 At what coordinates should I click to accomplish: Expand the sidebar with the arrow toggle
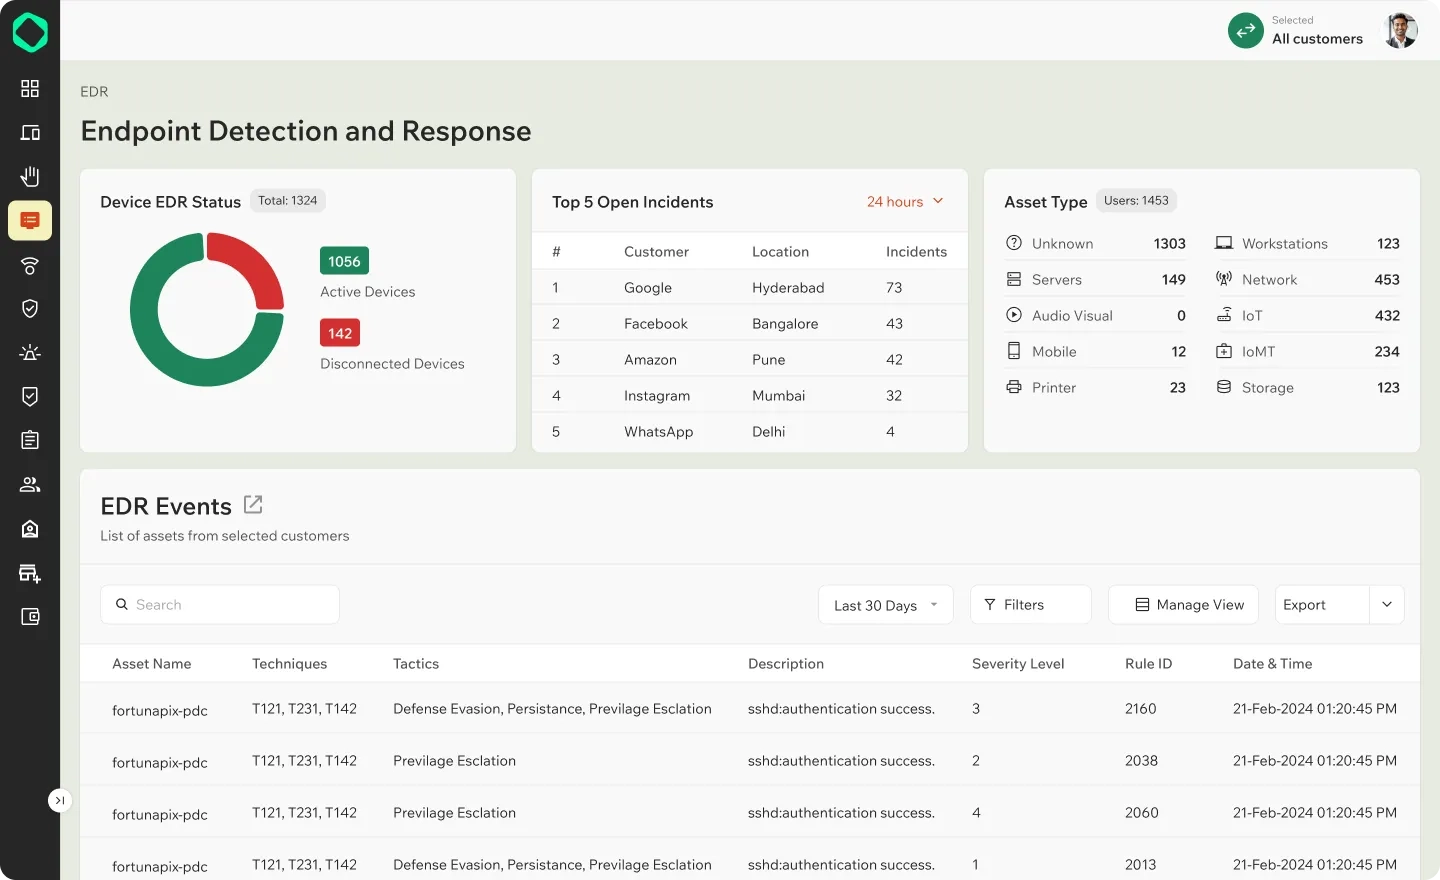coord(60,800)
